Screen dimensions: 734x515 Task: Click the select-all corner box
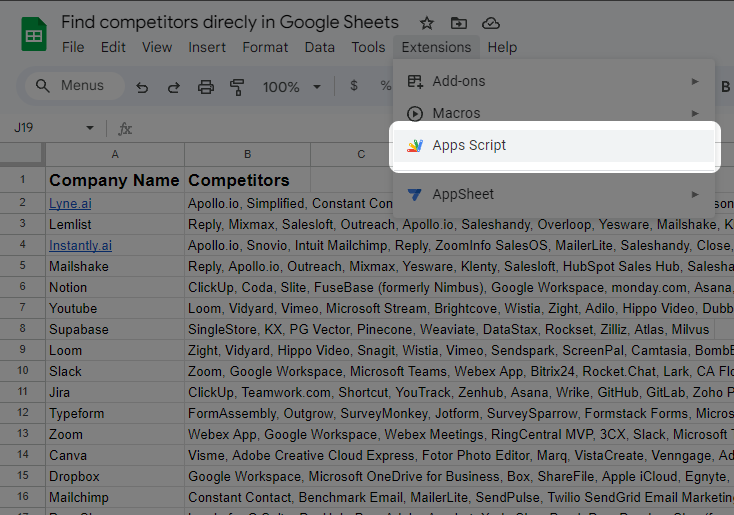[22, 154]
